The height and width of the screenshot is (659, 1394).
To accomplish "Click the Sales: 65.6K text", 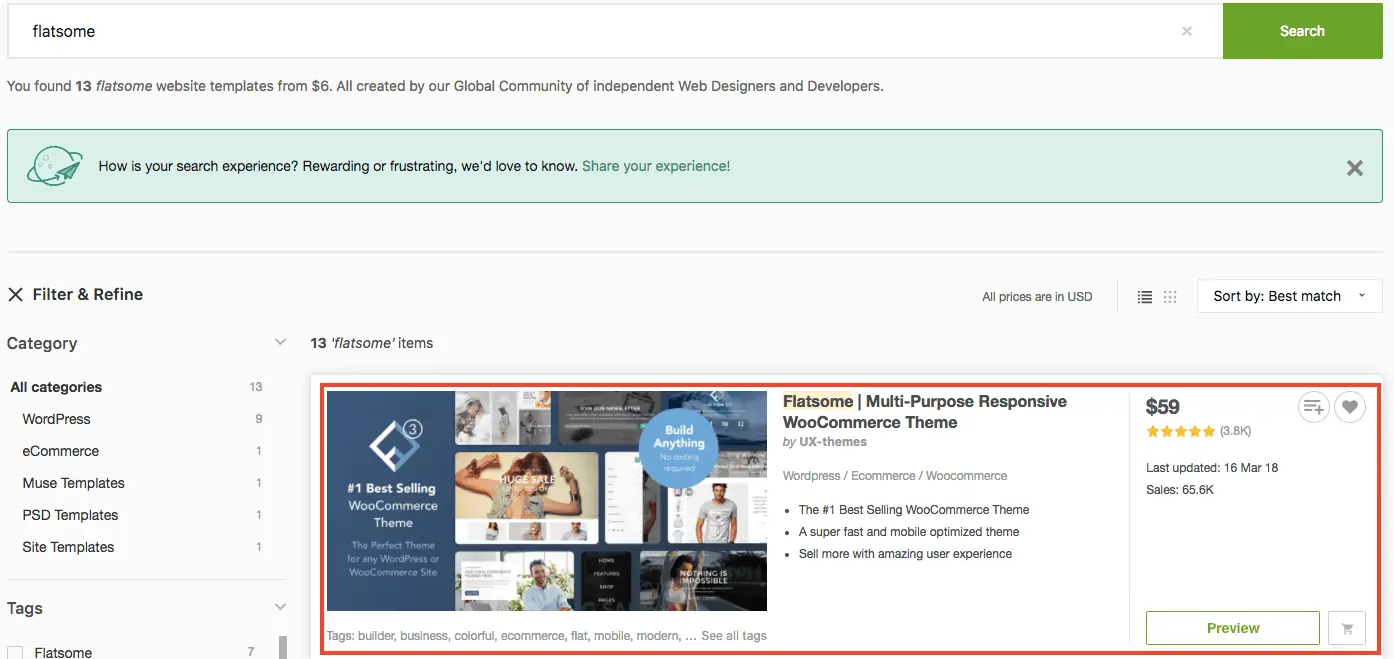I will (x=1180, y=490).
